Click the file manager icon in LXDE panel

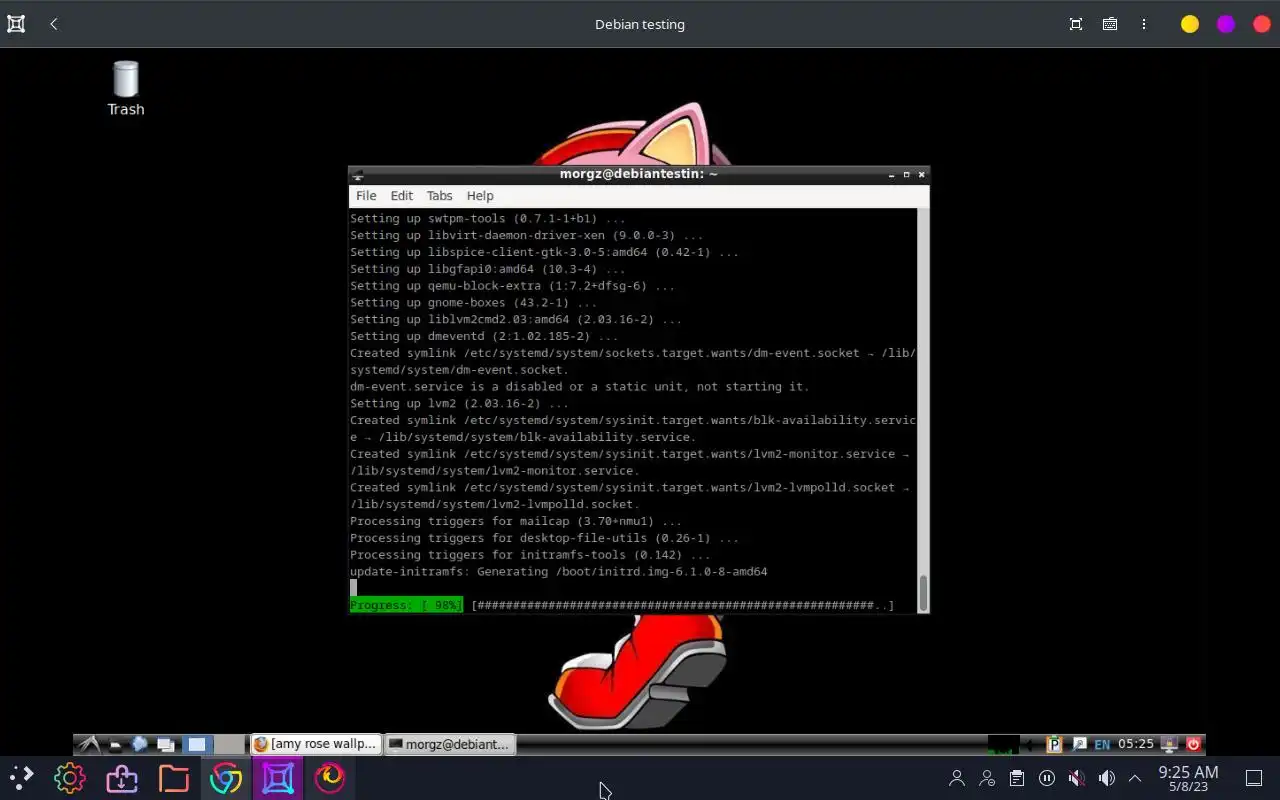click(x=115, y=745)
